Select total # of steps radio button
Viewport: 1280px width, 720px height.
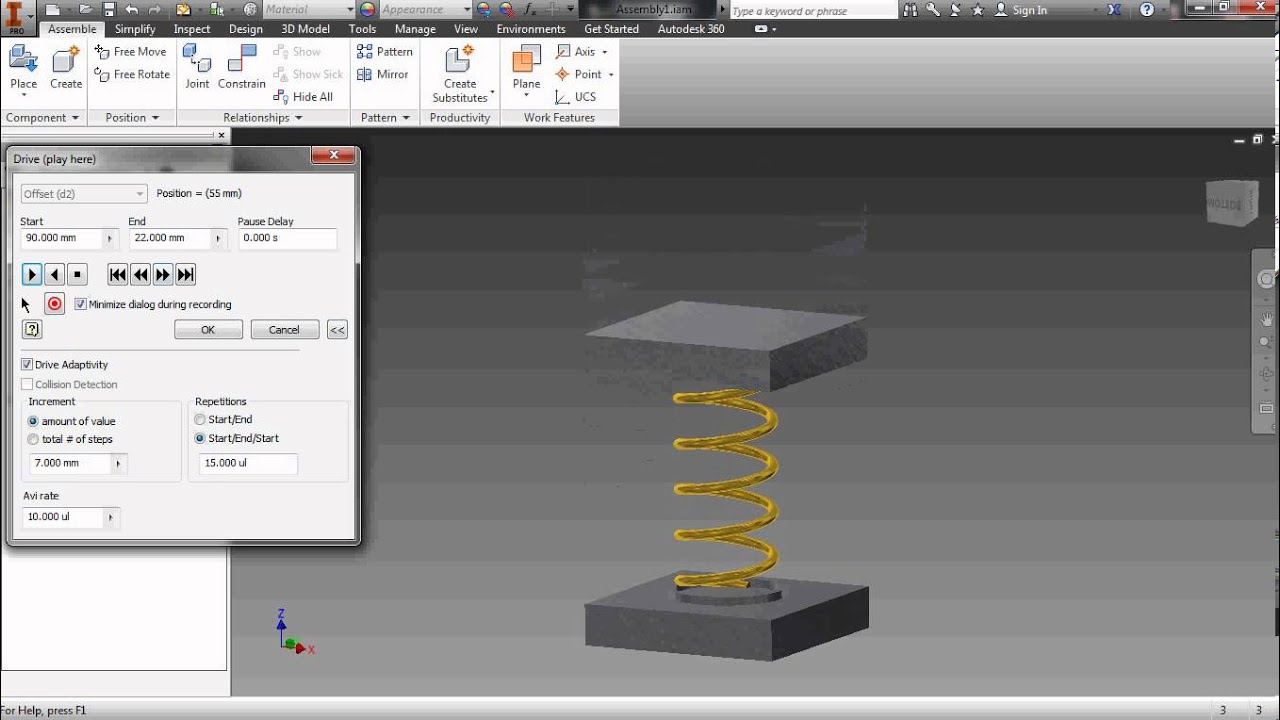pyautogui.click(x=33, y=439)
